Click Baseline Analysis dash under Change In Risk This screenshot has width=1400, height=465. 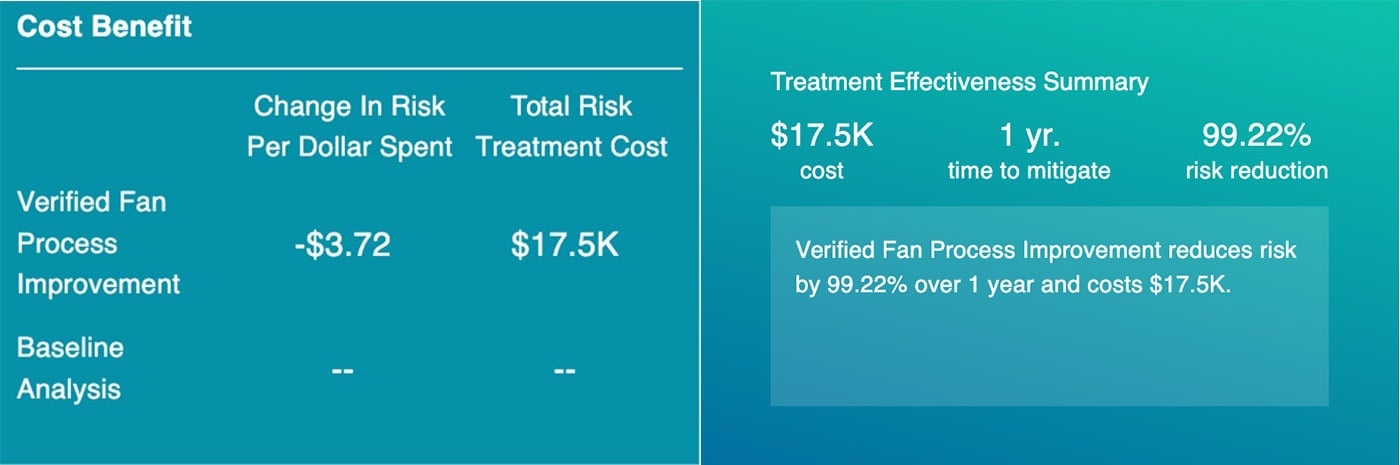click(x=343, y=371)
